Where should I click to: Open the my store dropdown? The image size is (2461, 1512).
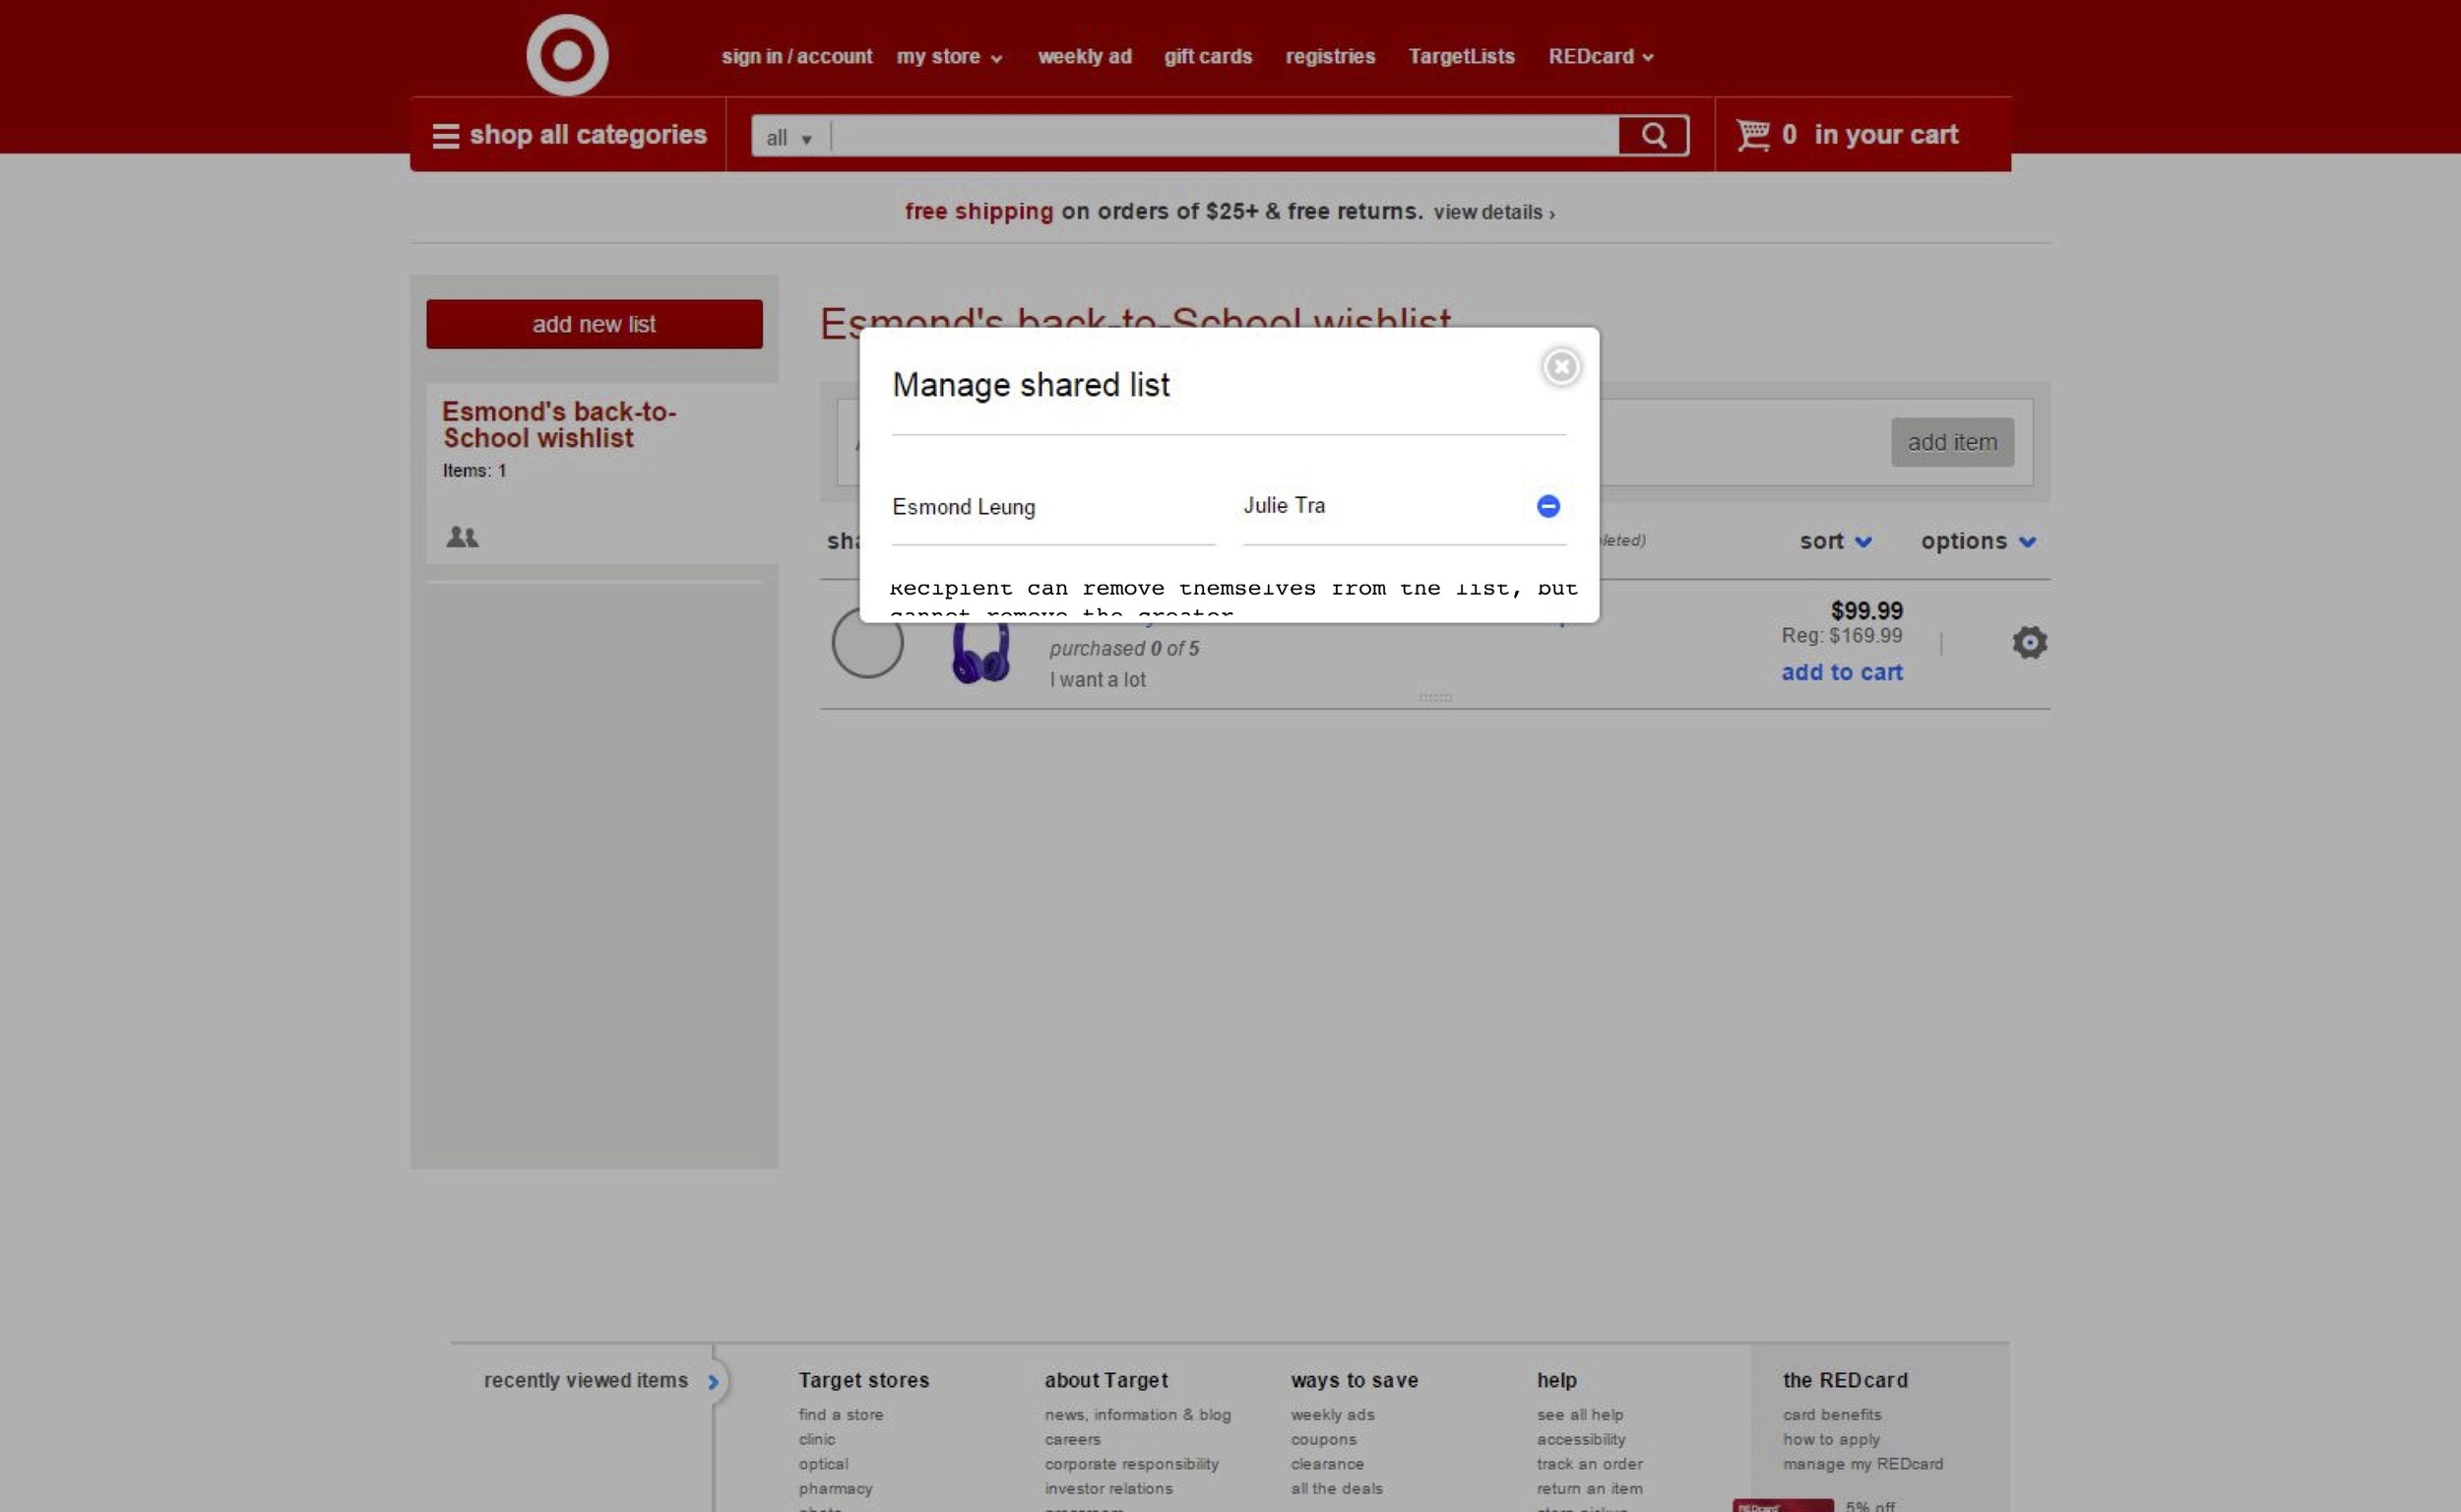949,57
